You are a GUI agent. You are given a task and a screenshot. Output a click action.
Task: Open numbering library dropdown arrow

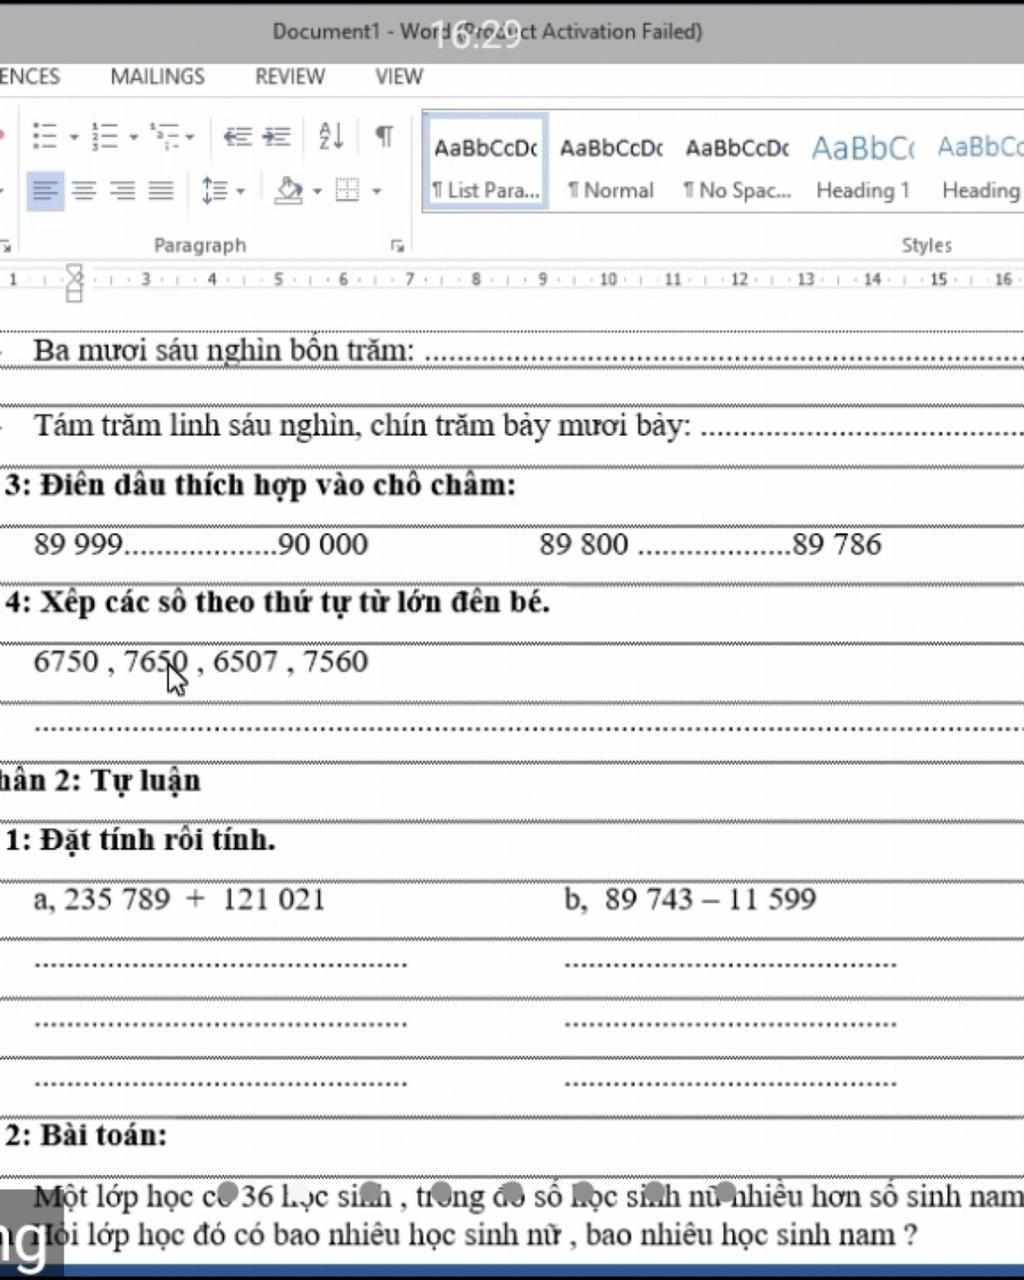tap(133, 136)
